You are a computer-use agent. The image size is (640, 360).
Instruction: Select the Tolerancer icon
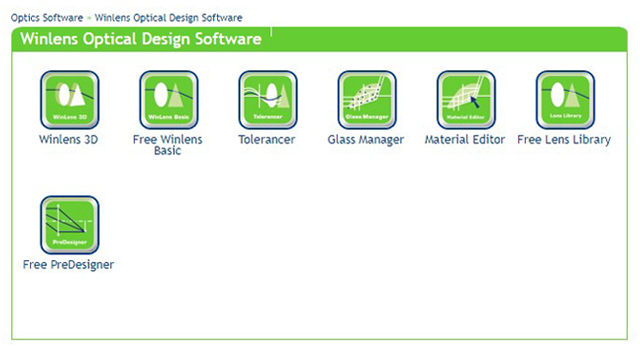coord(268,100)
